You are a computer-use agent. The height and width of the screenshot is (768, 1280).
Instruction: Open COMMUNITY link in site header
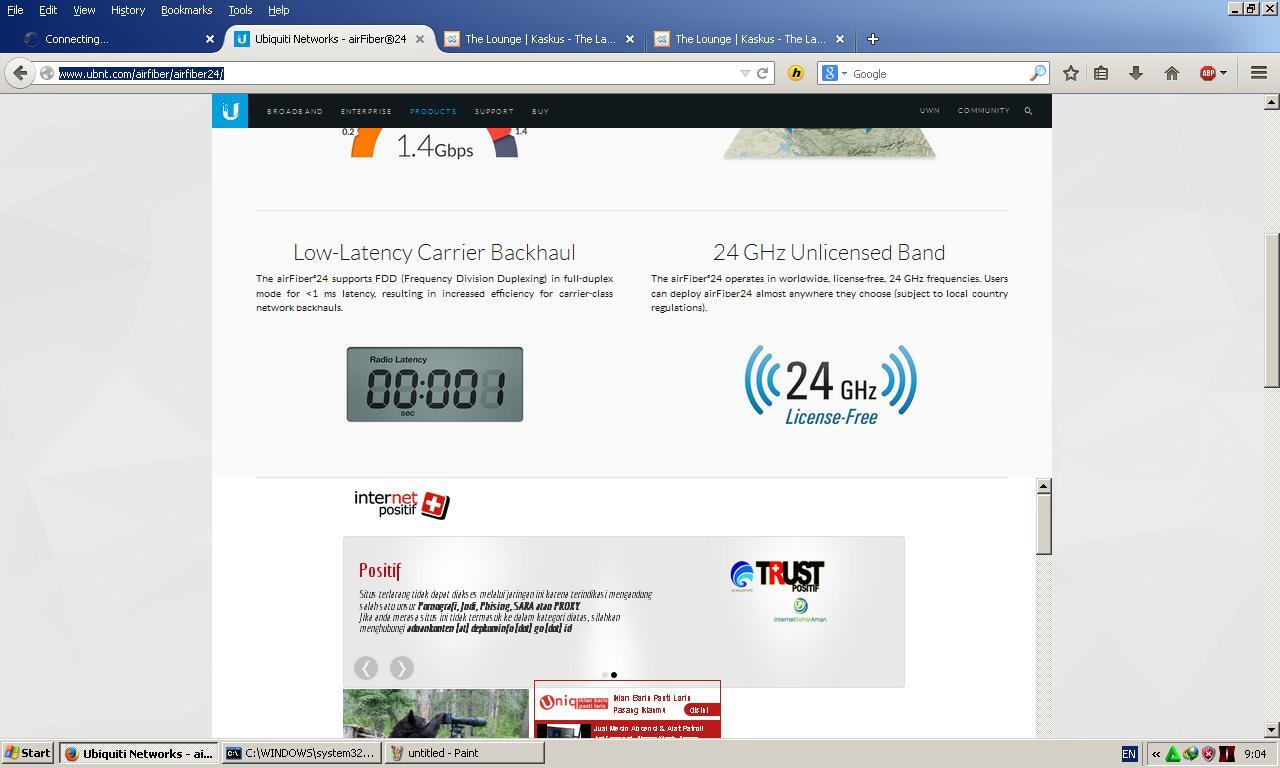pos(984,111)
